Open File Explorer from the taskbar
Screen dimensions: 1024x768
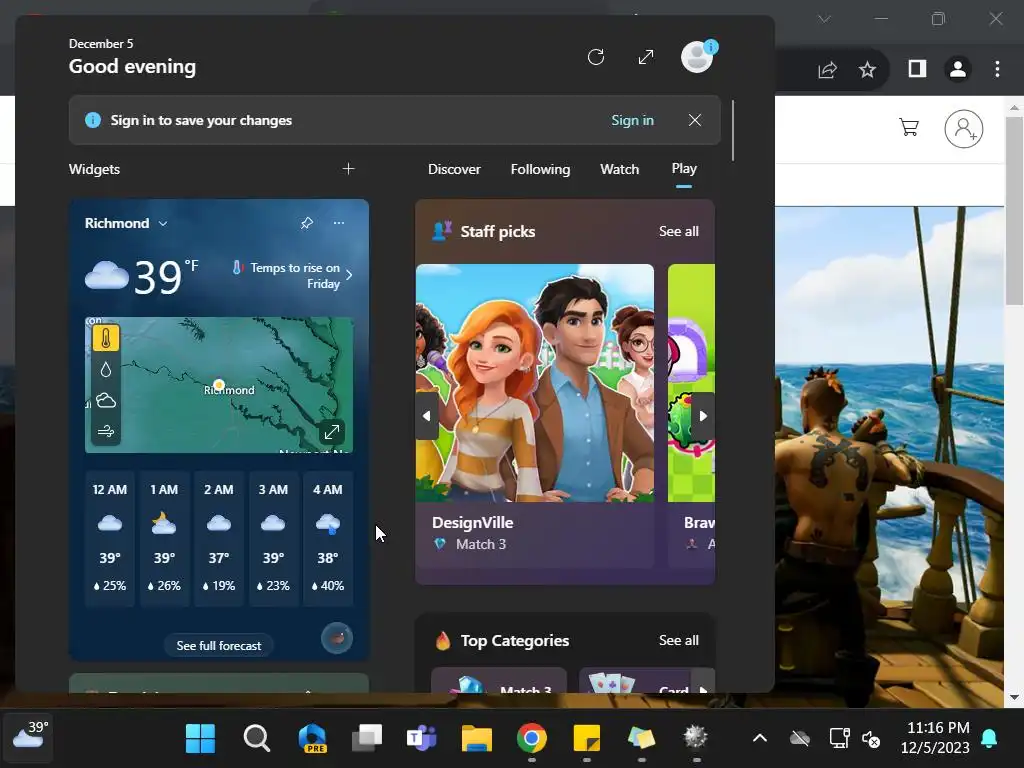click(477, 738)
